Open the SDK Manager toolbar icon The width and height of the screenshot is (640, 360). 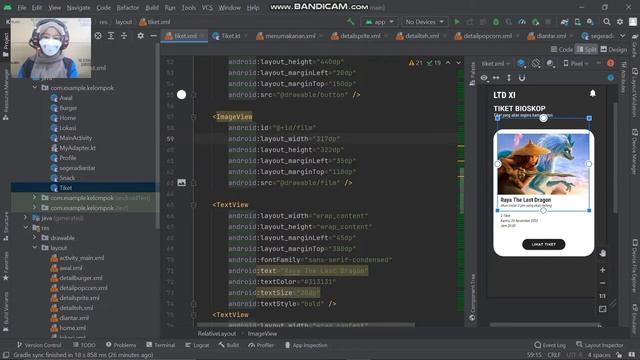[x=590, y=22]
